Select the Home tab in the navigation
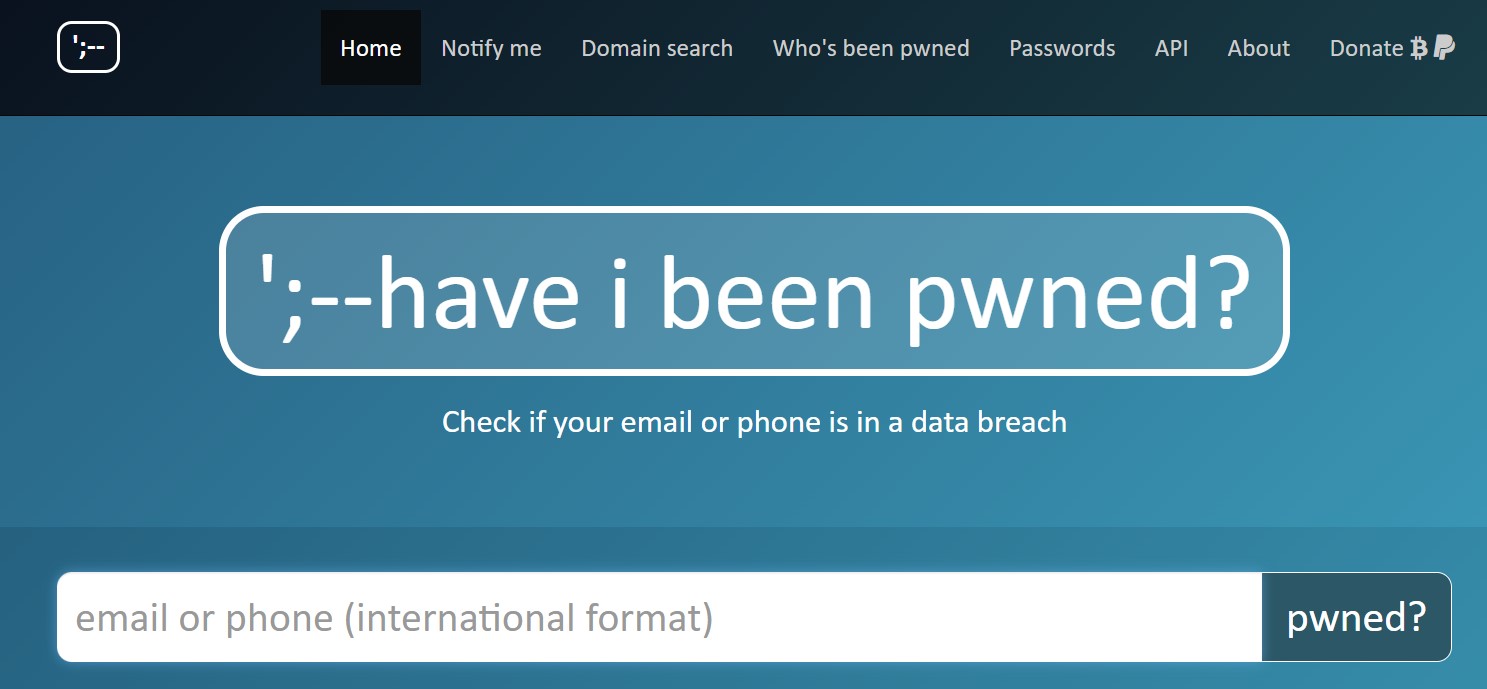This screenshot has width=1487, height=689. pos(370,47)
